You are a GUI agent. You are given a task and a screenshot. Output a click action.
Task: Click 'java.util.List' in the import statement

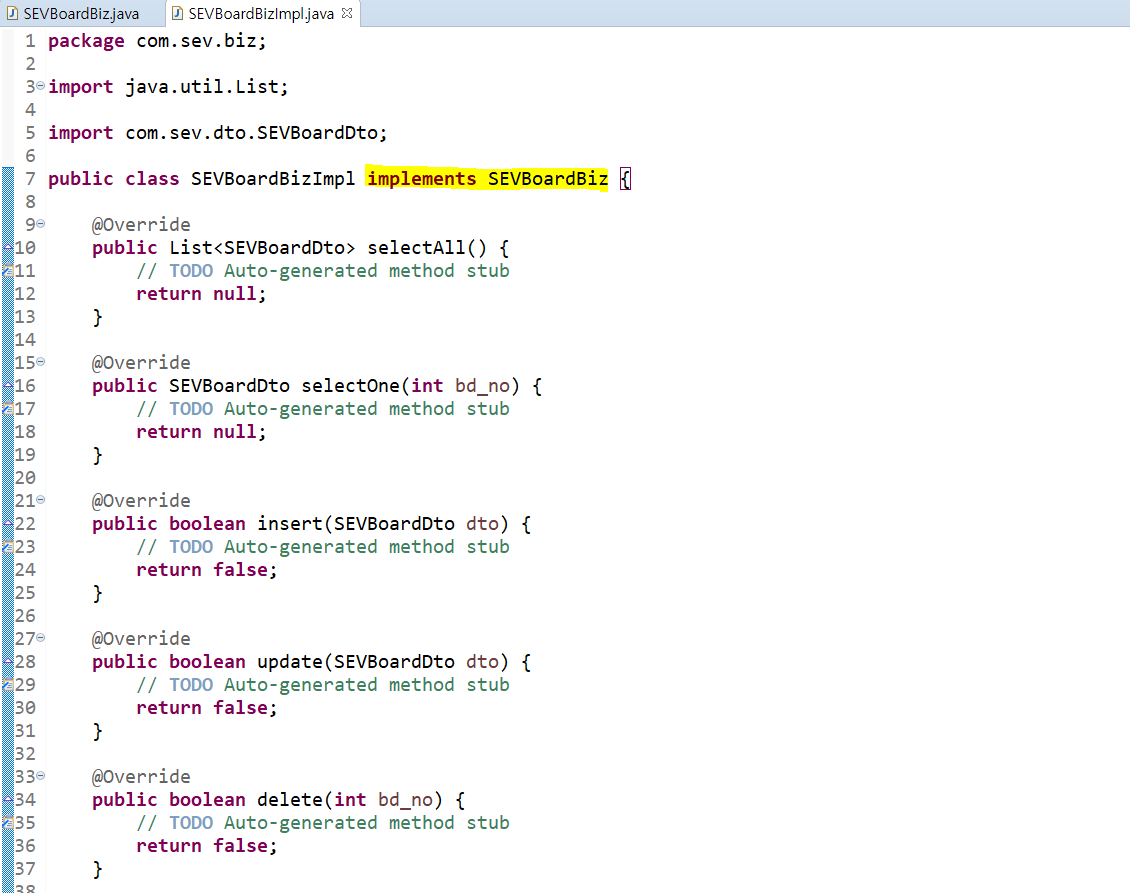(x=202, y=86)
